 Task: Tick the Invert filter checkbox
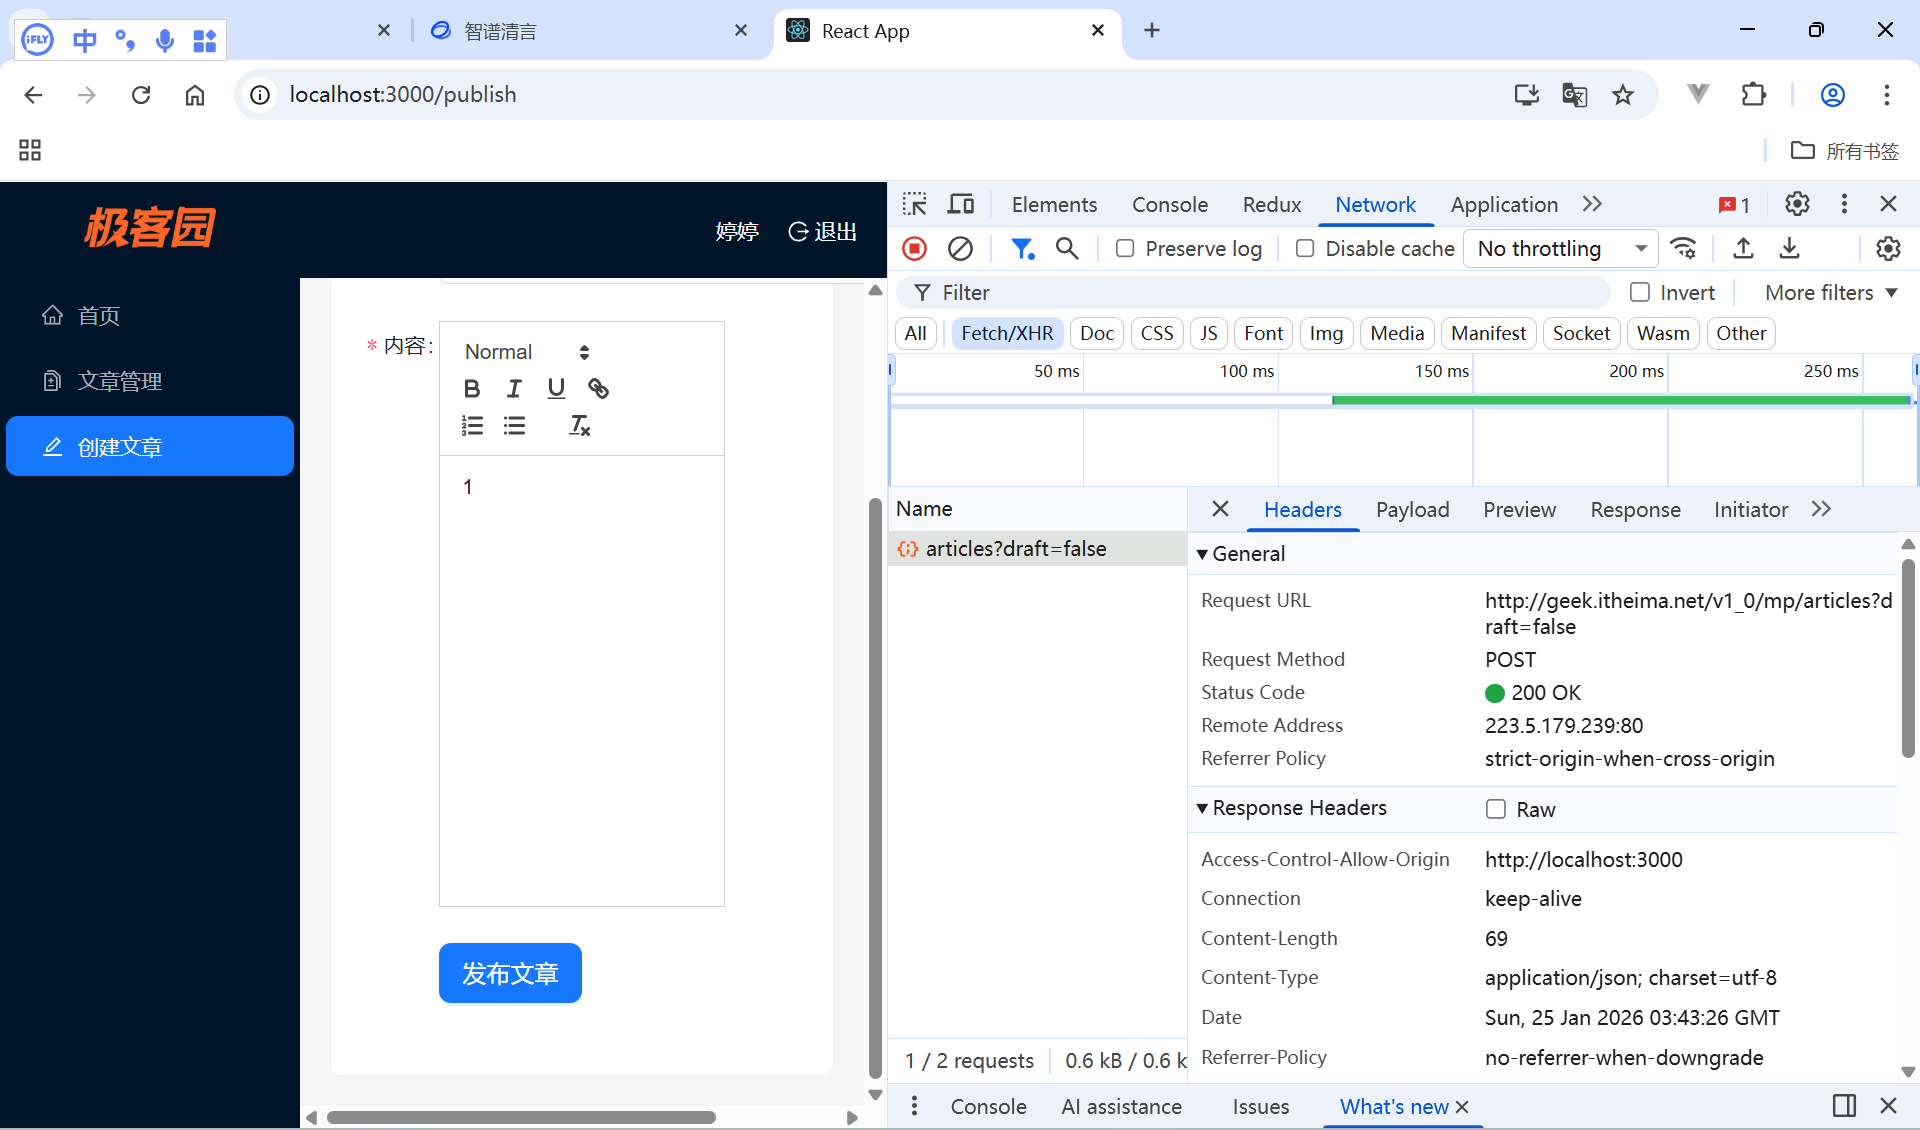click(1640, 292)
